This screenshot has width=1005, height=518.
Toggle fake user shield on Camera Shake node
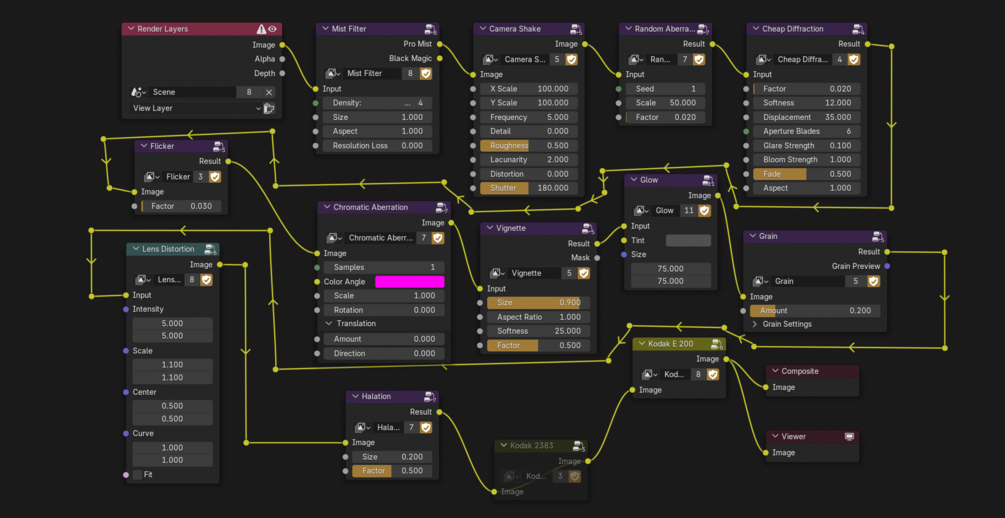pos(571,59)
